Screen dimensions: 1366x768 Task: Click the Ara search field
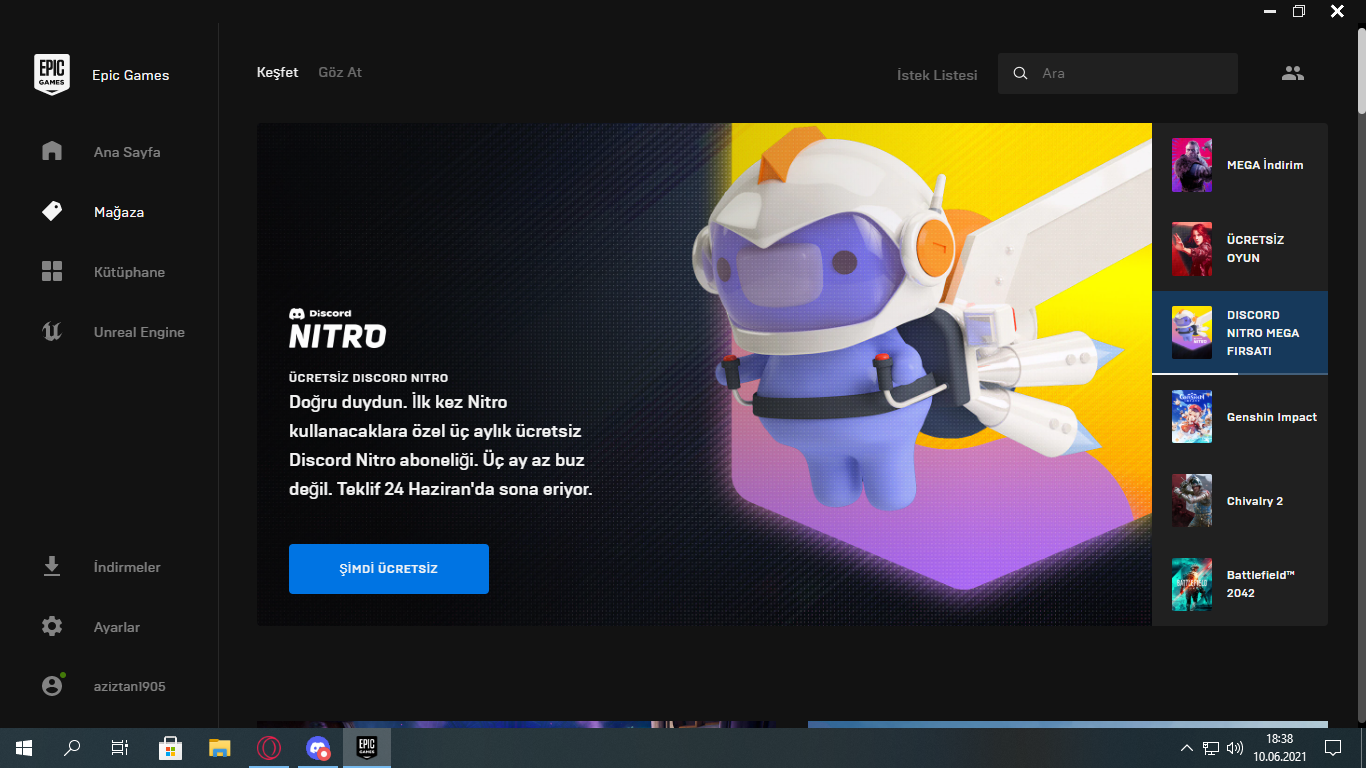pos(1118,73)
